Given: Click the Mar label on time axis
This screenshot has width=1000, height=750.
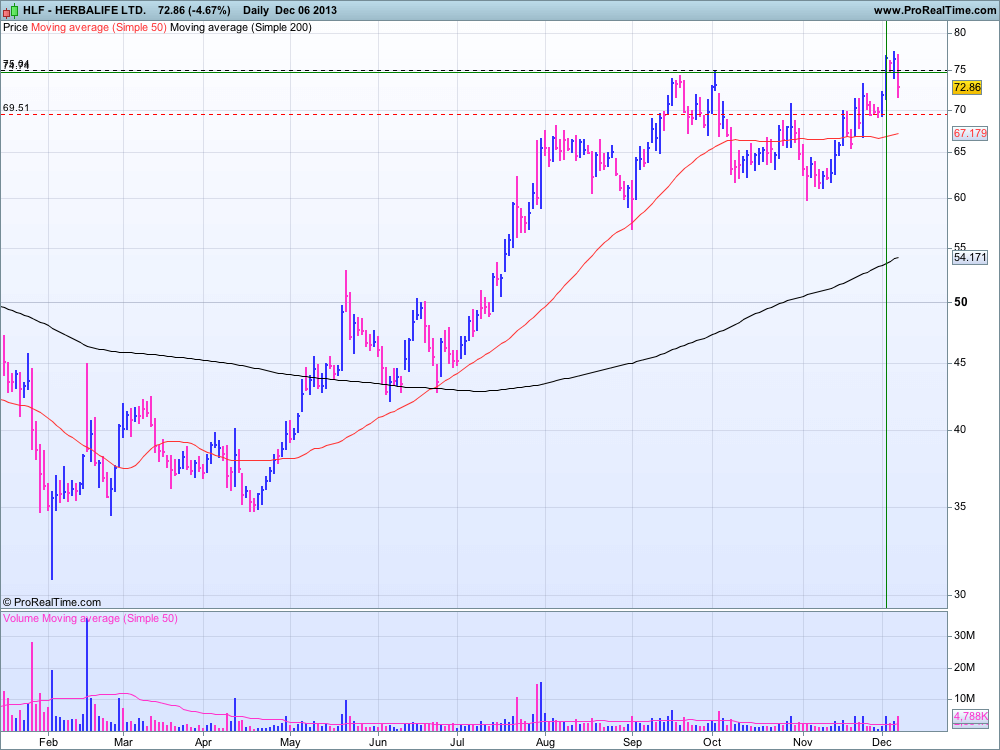Looking at the screenshot, I should point(123,742).
